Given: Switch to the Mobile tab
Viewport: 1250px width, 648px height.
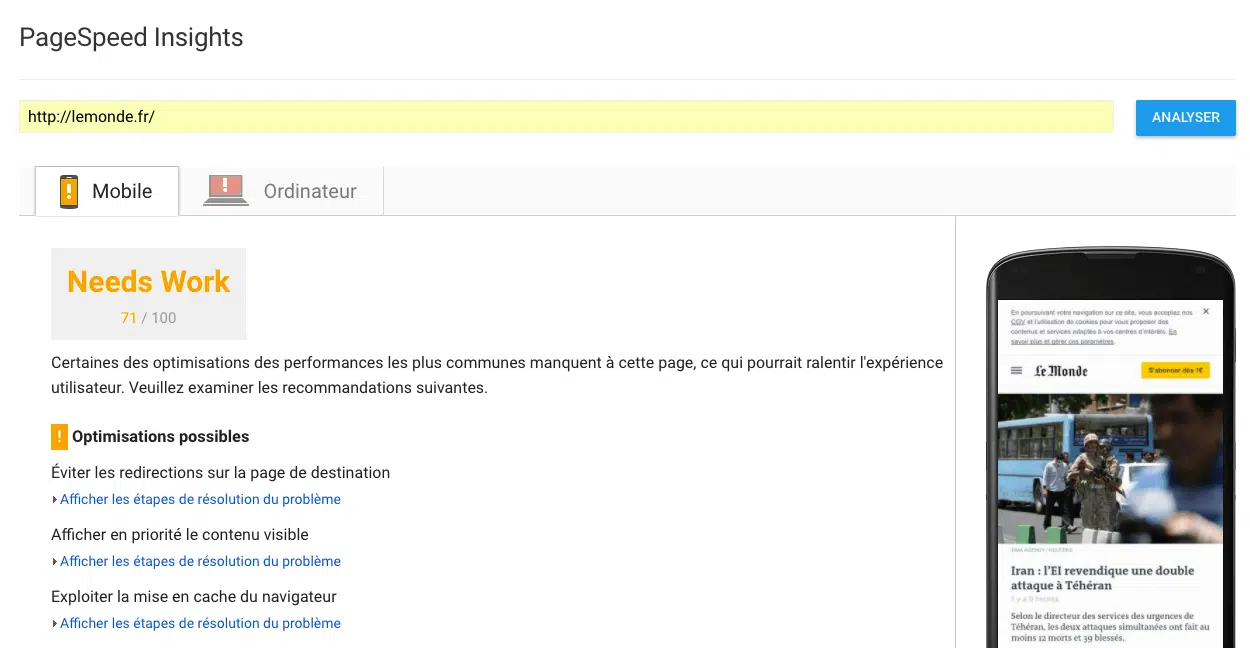Looking at the screenshot, I should pyautogui.click(x=107, y=191).
